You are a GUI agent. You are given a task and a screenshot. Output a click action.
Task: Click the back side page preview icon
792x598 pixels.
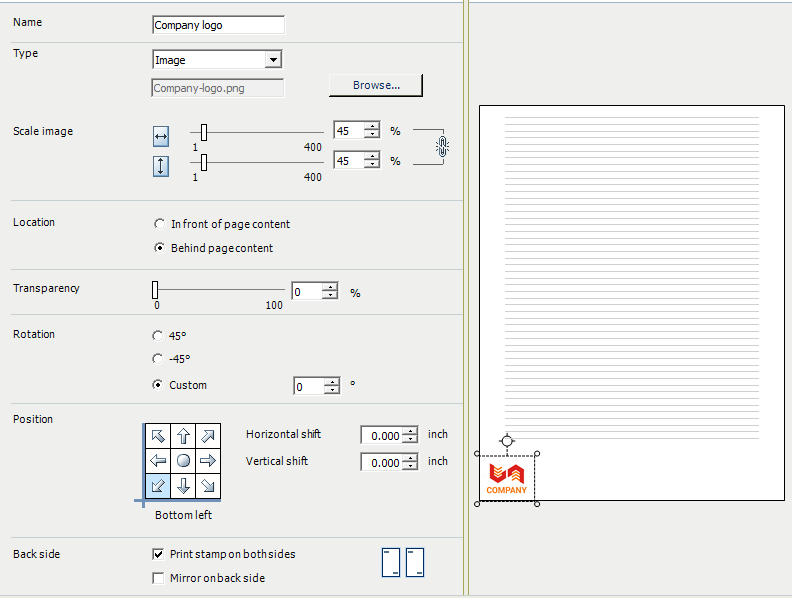415,562
